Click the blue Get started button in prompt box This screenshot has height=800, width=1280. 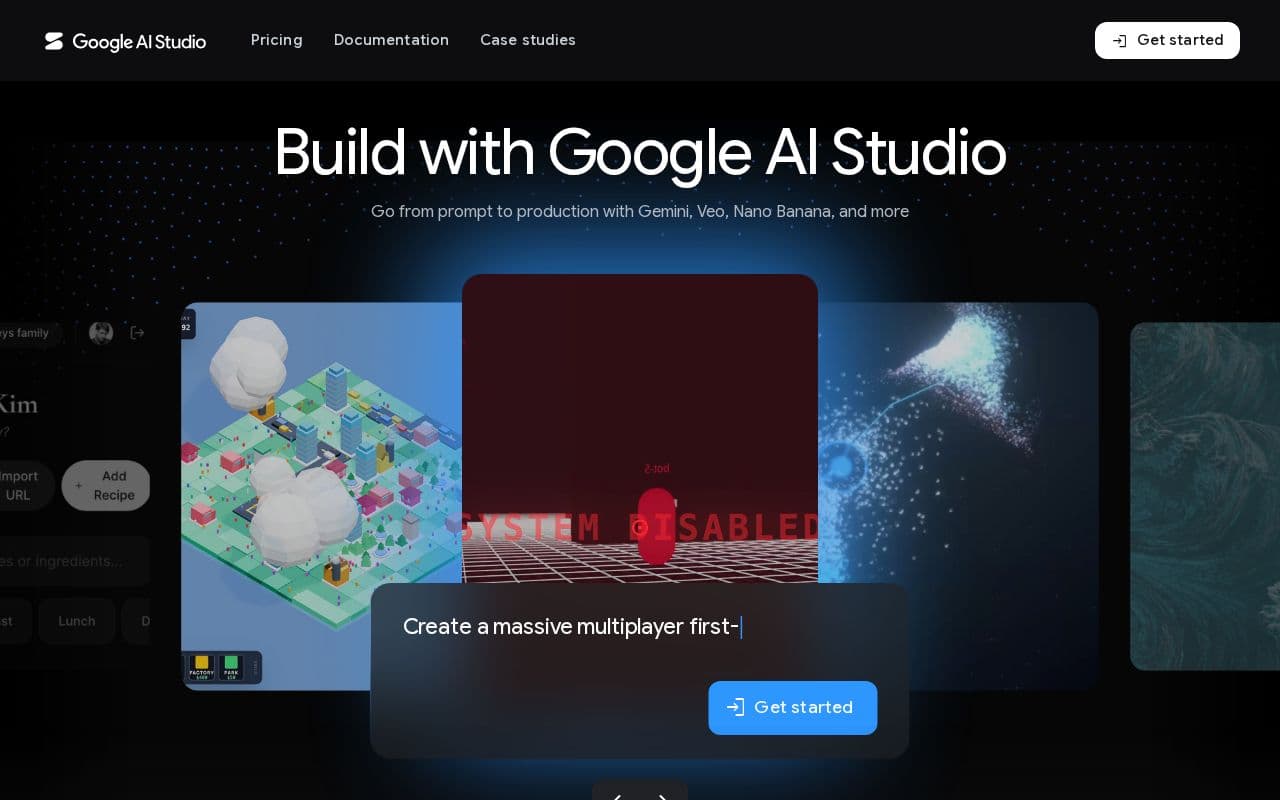(x=793, y=708)
